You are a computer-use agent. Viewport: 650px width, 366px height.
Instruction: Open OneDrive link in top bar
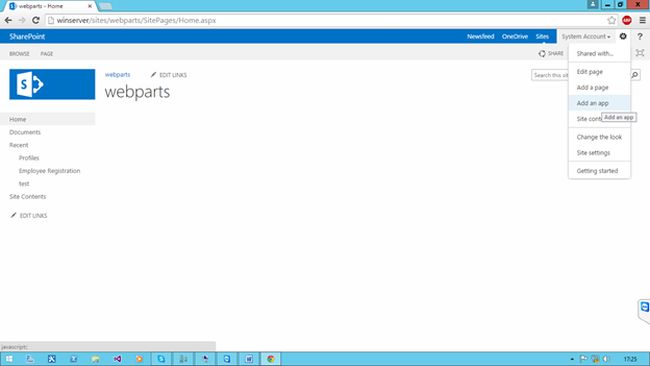515,36
